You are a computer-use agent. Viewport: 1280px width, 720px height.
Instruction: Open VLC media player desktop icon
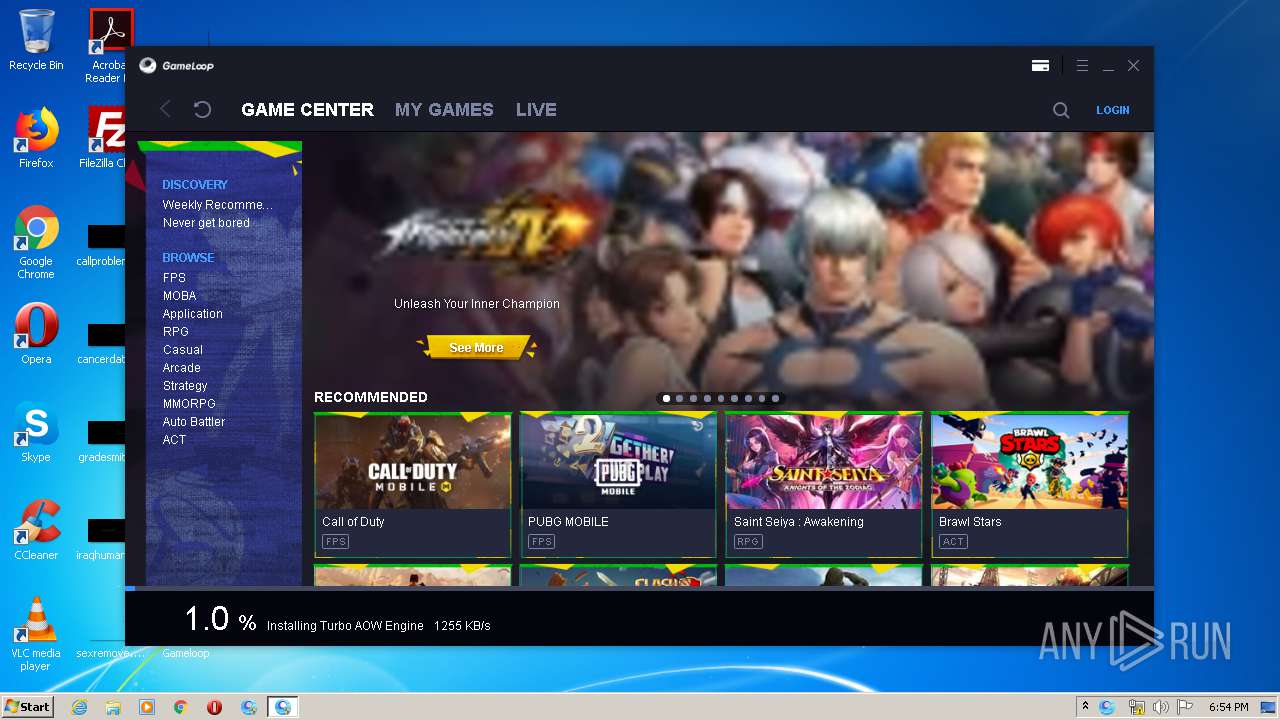point(36,634)
